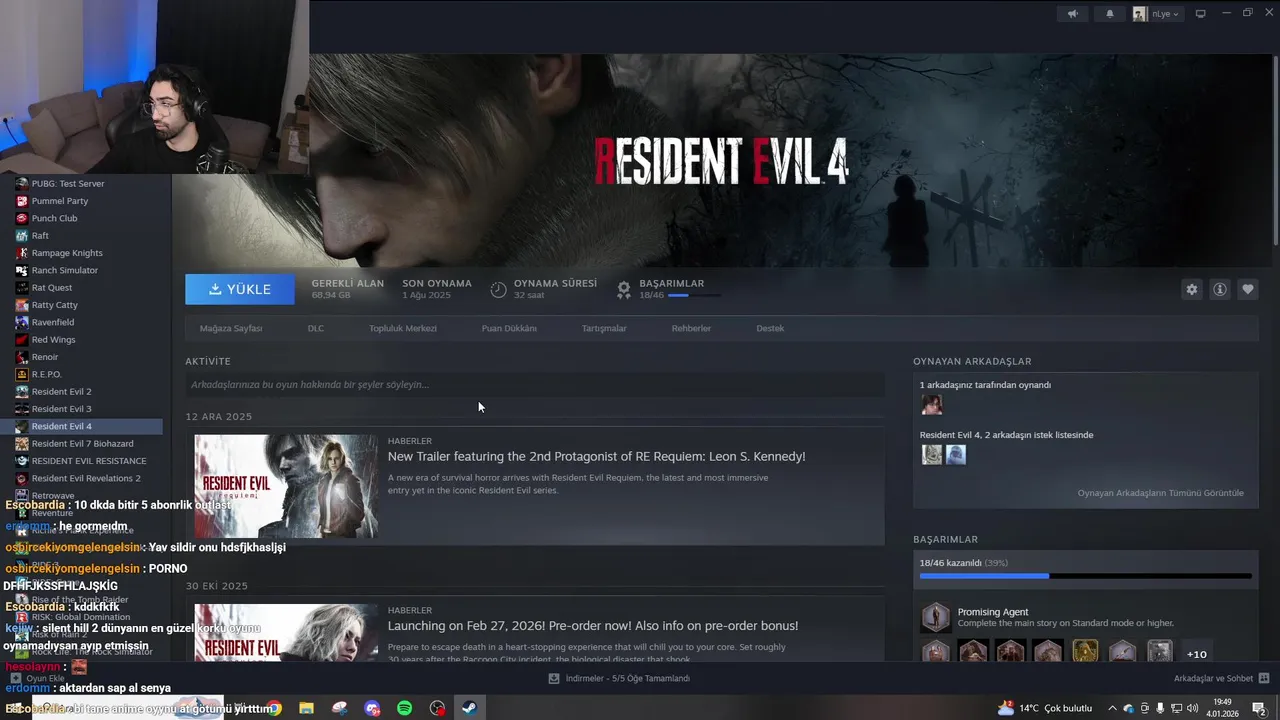Open New Trailer featuring 2nd Protagonist headline
The height and width of the screenshot is (720, 1280).
[x=596, y=456]
